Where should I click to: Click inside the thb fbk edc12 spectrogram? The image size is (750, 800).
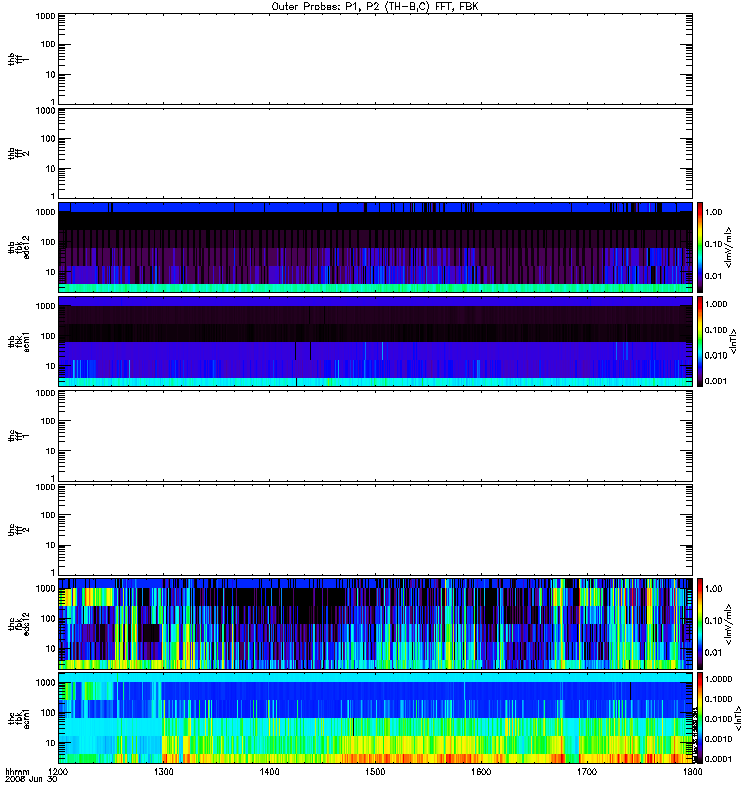(376, 247)
